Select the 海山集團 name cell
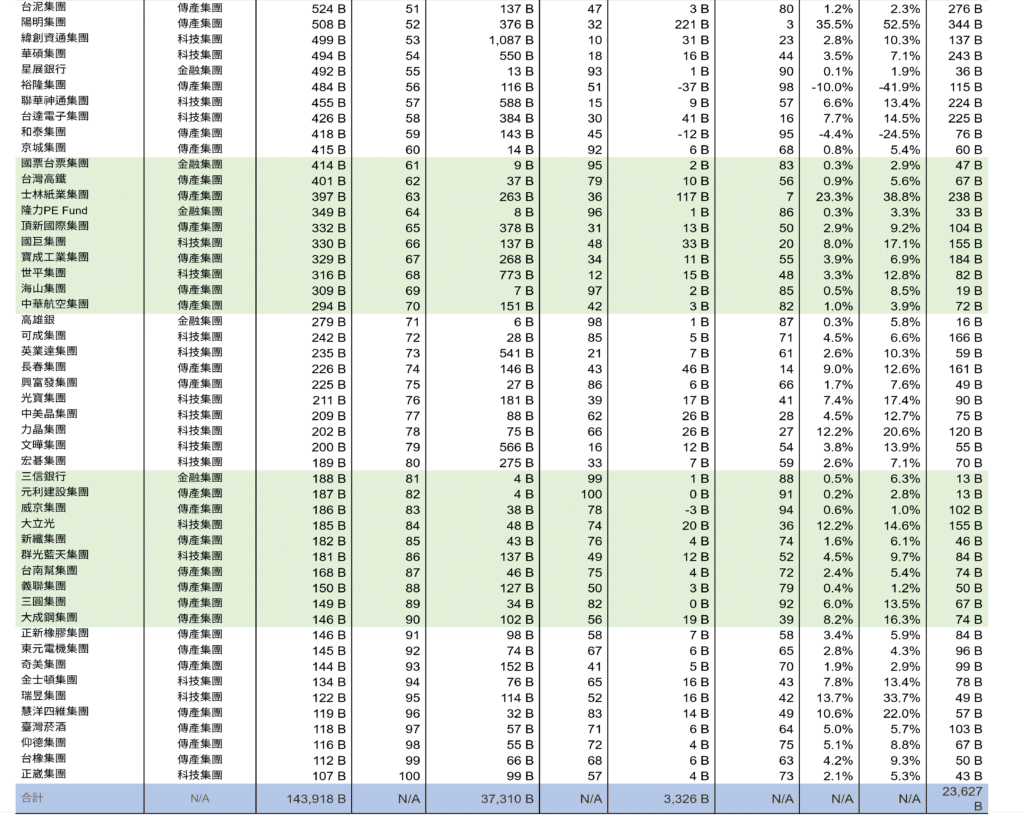The image size is (1024, 821). 43,289
